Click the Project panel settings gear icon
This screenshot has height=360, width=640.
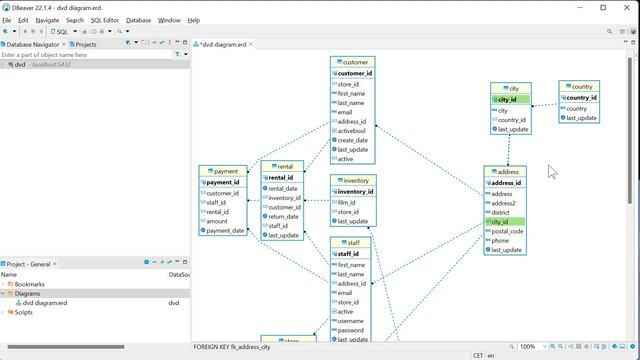pos(146,262)
